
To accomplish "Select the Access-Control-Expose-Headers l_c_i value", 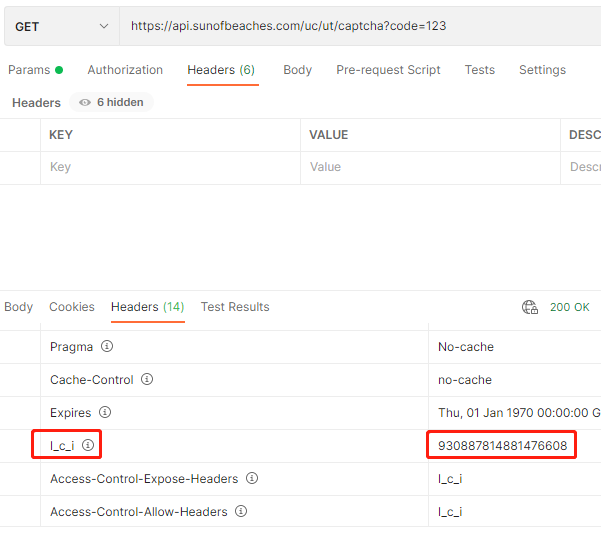I will click(450, 479).
